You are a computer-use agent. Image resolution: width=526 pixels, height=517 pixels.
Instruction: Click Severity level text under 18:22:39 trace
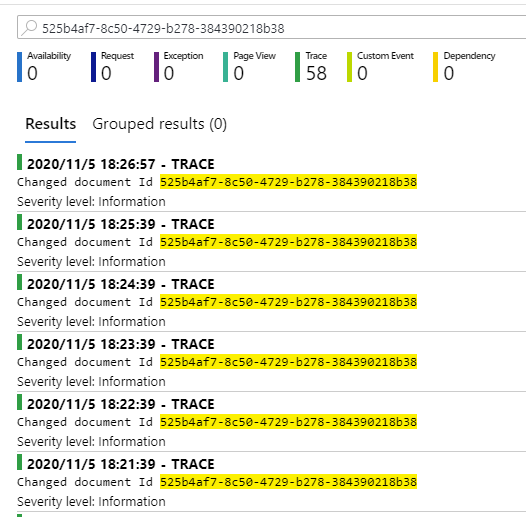(91, 442)
